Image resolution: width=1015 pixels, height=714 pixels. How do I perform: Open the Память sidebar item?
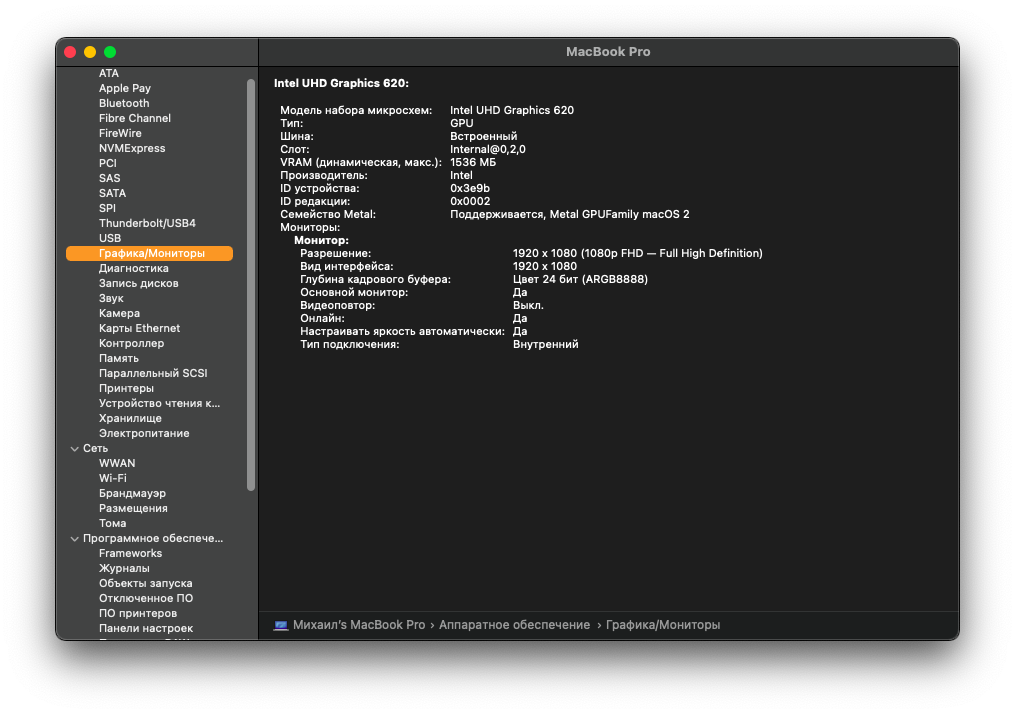point(119,358)
